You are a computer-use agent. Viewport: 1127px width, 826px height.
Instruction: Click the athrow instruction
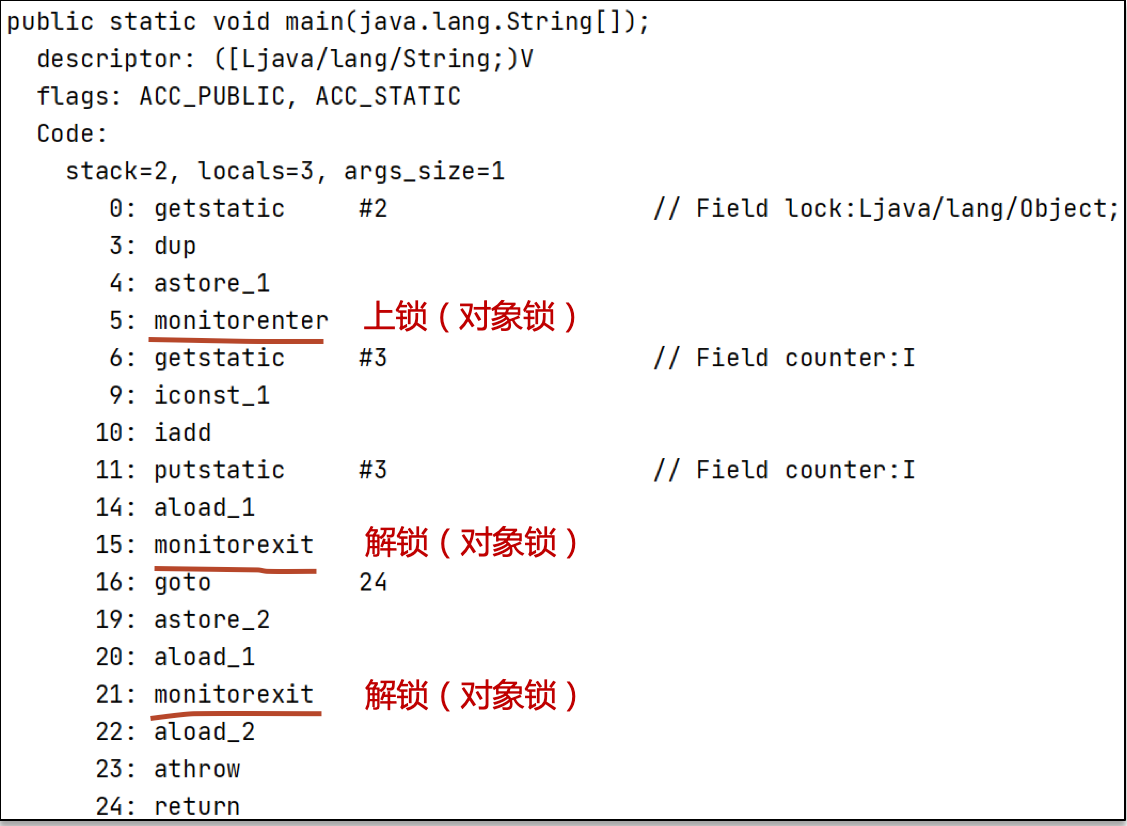click(197, 769)
